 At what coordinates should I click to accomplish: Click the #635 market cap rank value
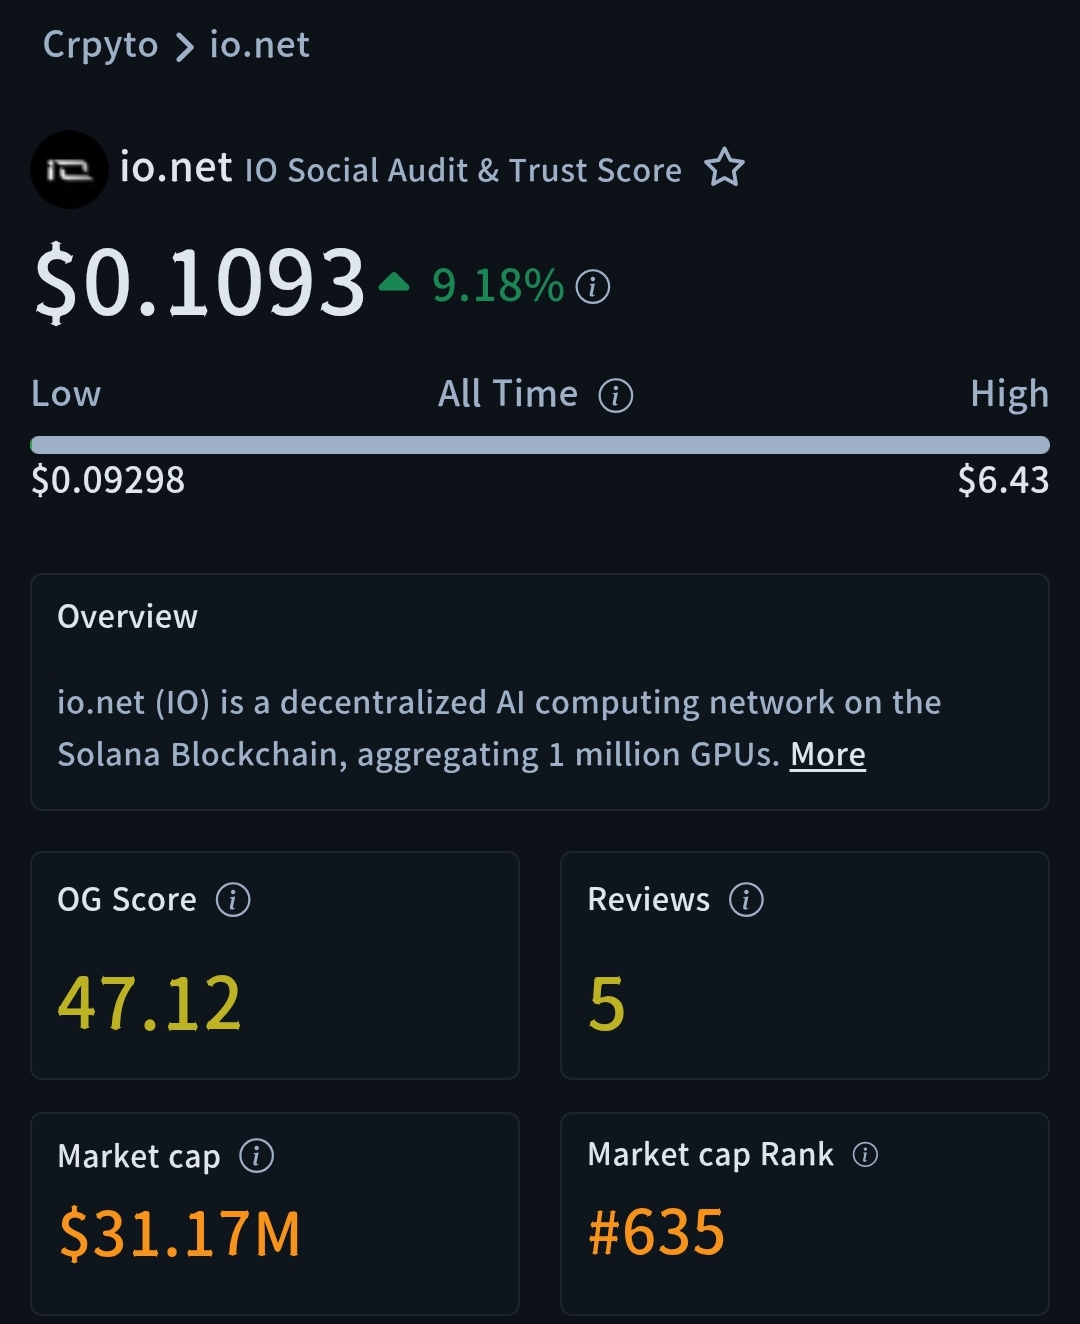(x=656, y=1232)
